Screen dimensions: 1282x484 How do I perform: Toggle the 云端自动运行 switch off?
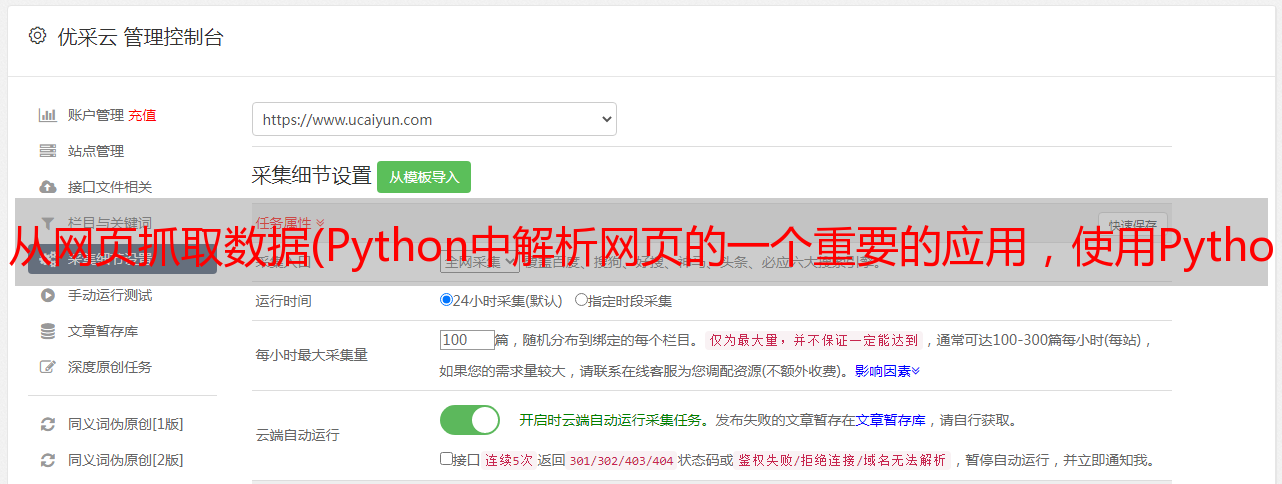point(470,420)
